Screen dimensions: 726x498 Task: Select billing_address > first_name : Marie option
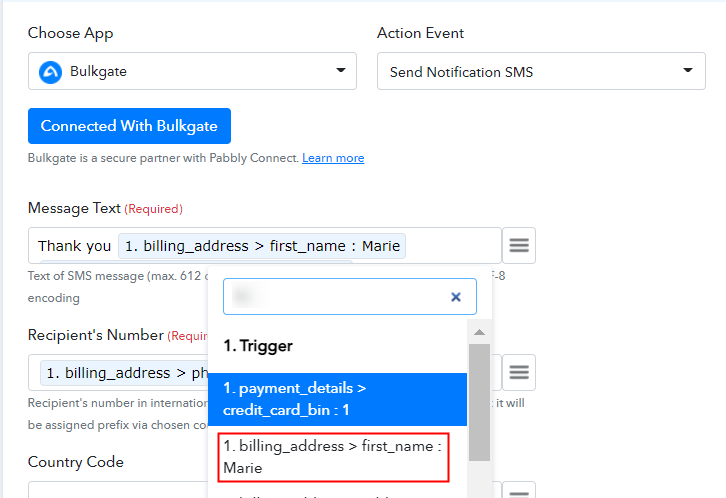(x=333, y=457)
